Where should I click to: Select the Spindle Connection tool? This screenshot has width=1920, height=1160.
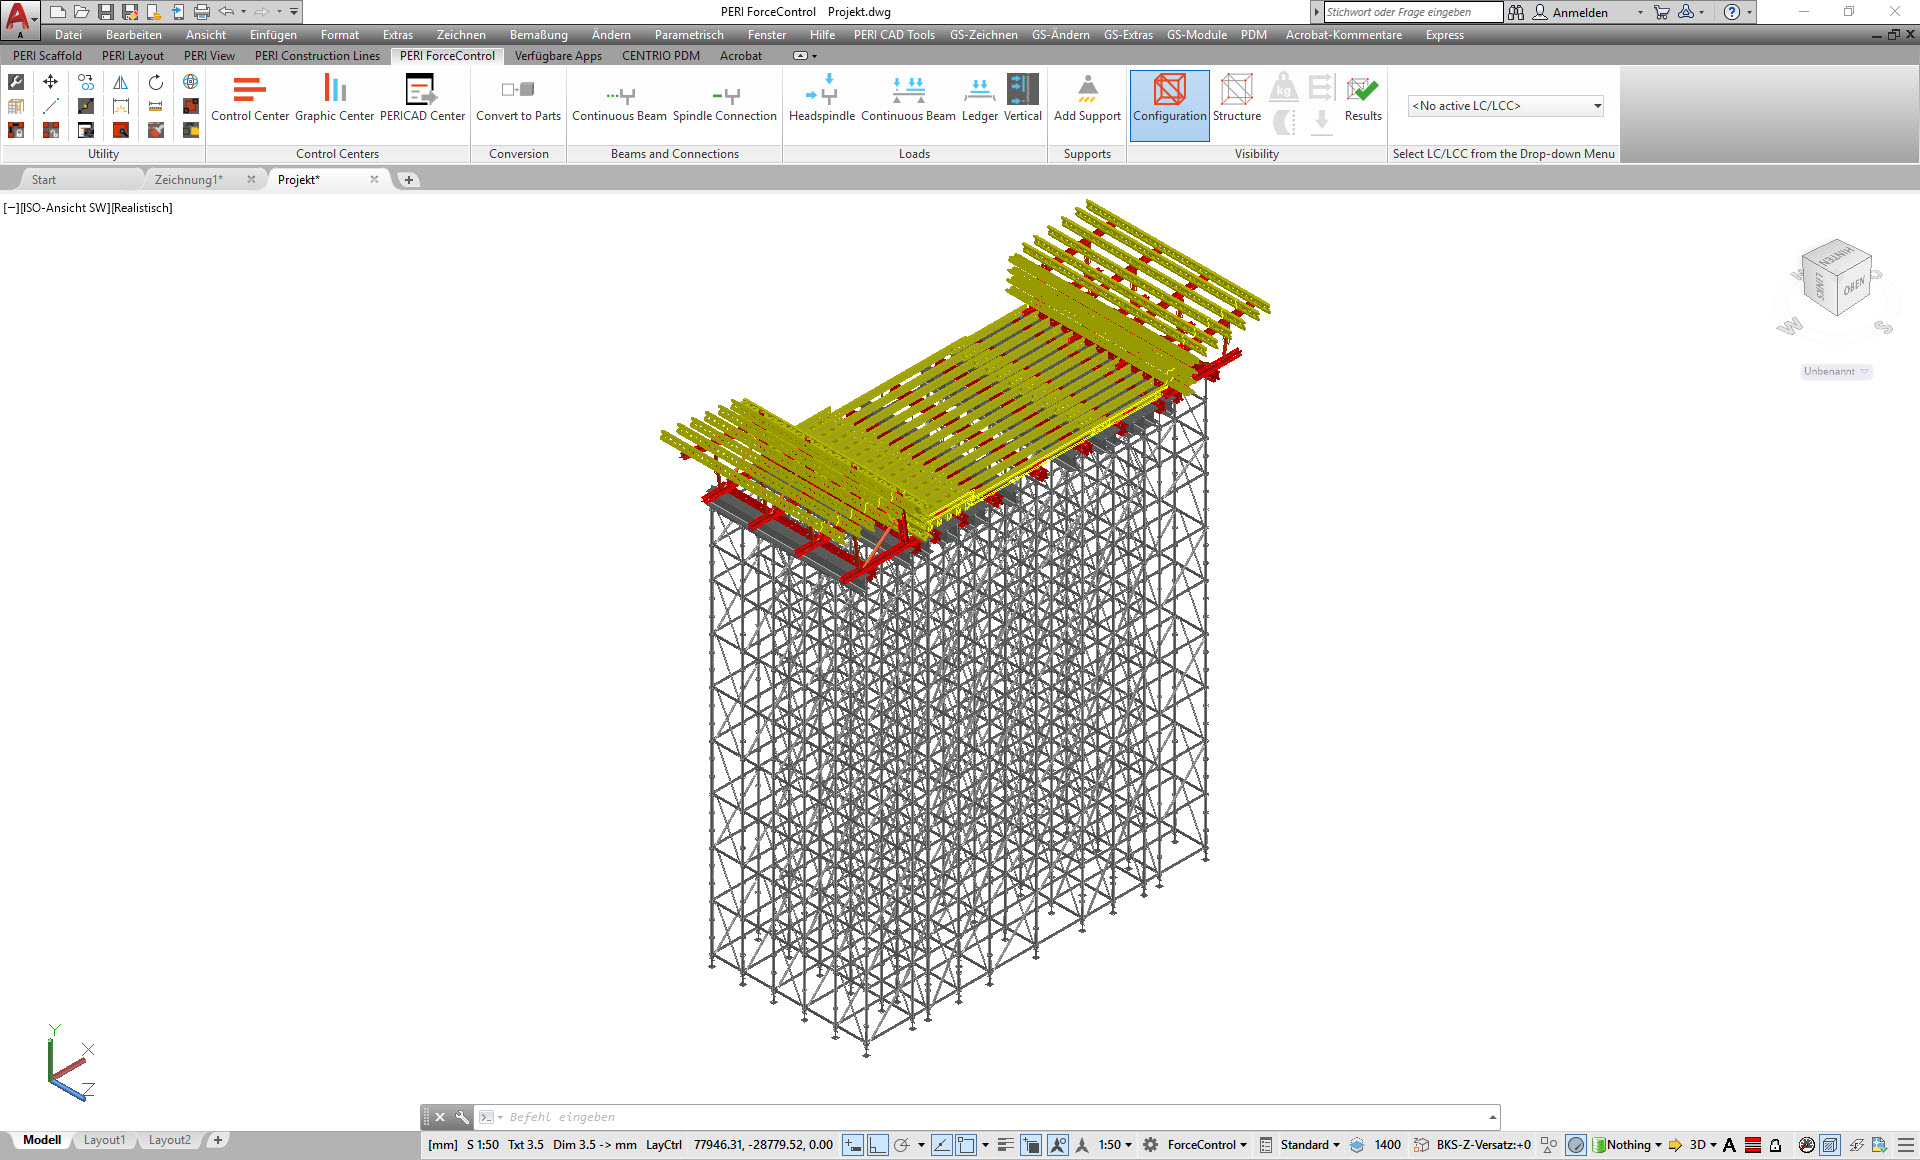tap(724, 100)
